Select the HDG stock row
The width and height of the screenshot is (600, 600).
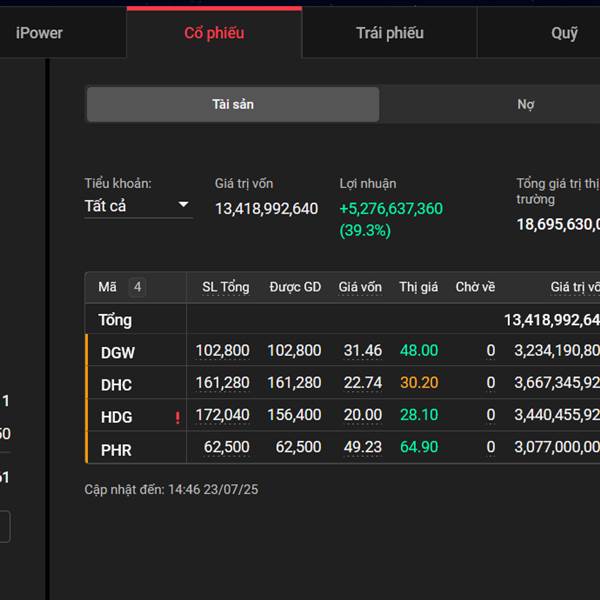[342, 415]
